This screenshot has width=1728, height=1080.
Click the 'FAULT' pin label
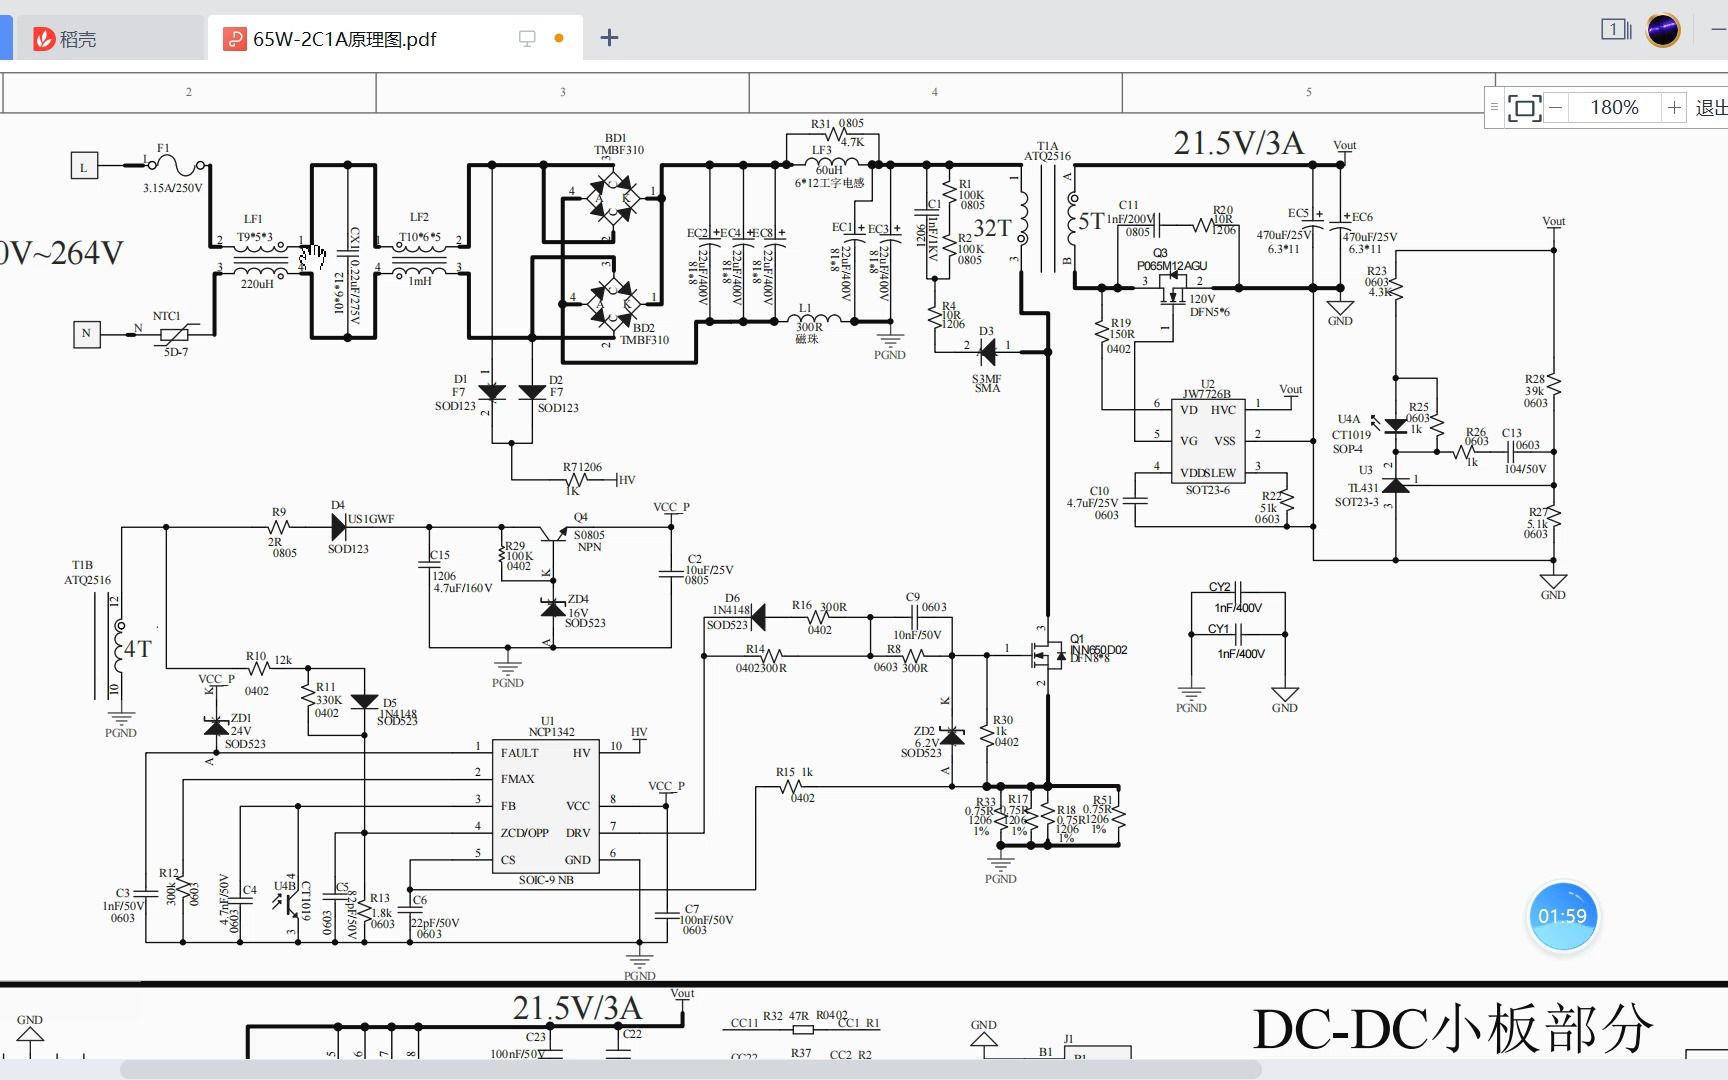point(520,753)
